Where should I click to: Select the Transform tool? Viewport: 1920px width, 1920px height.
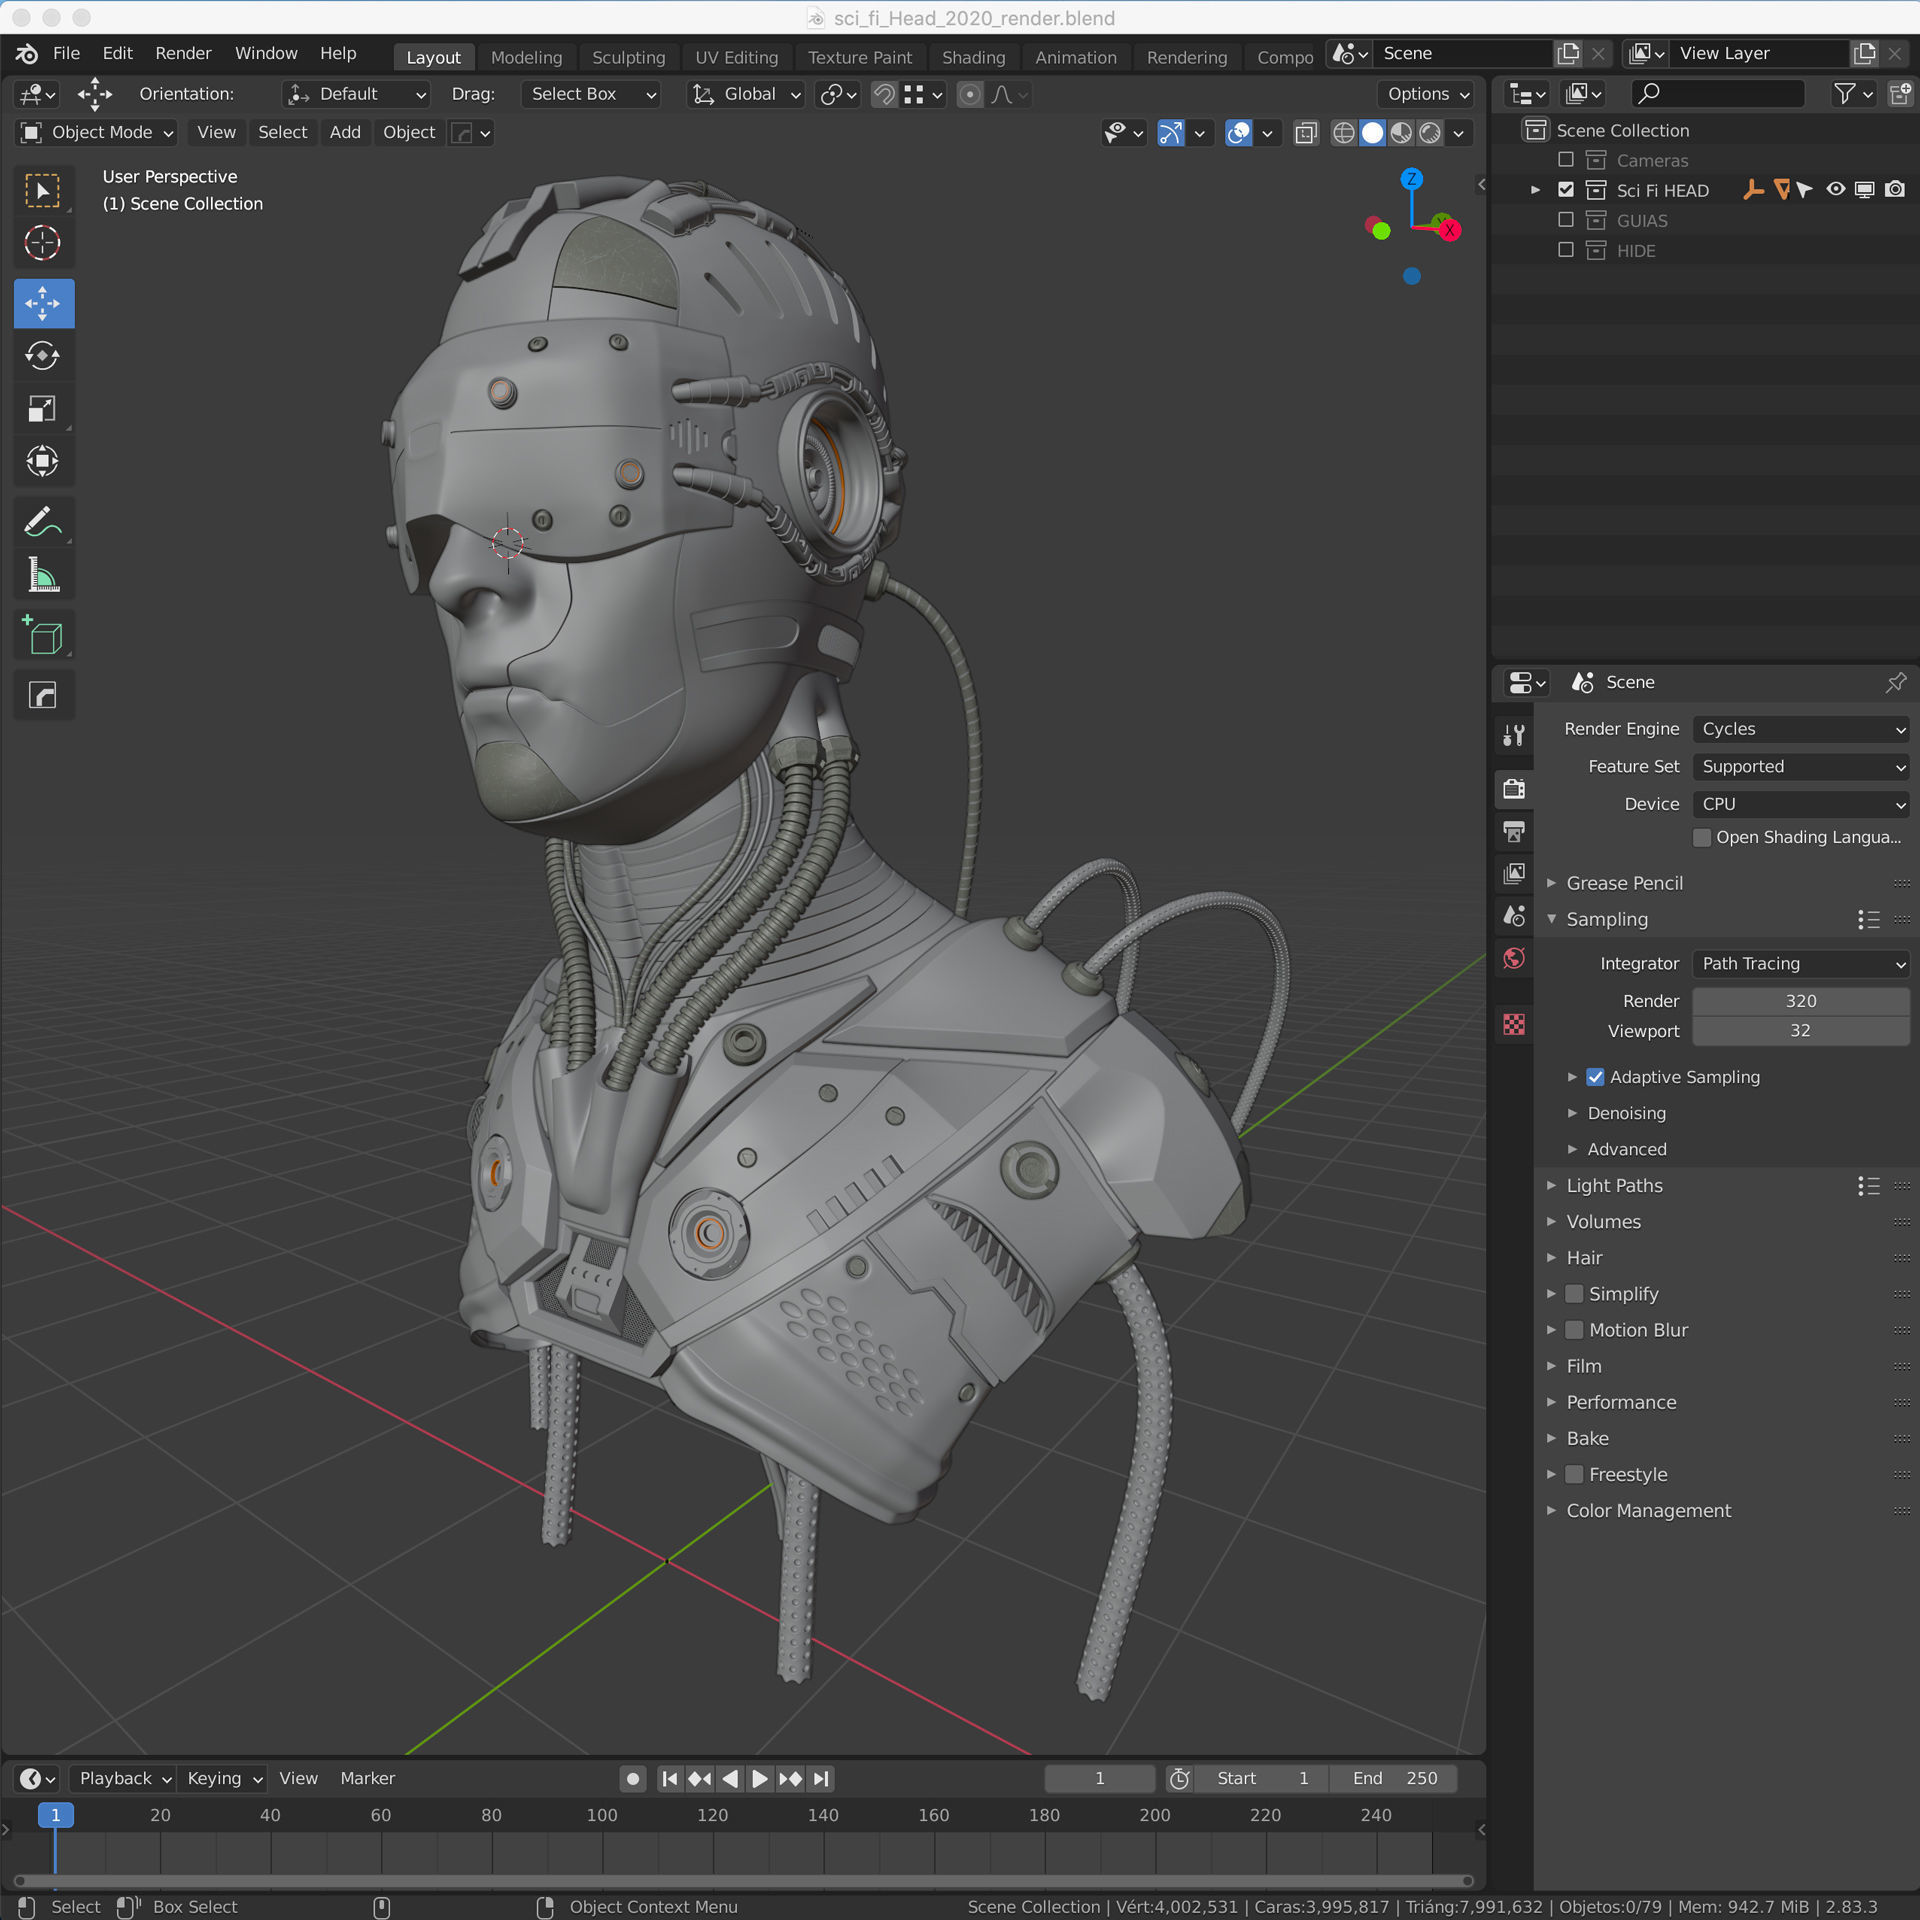coord(43,461)
